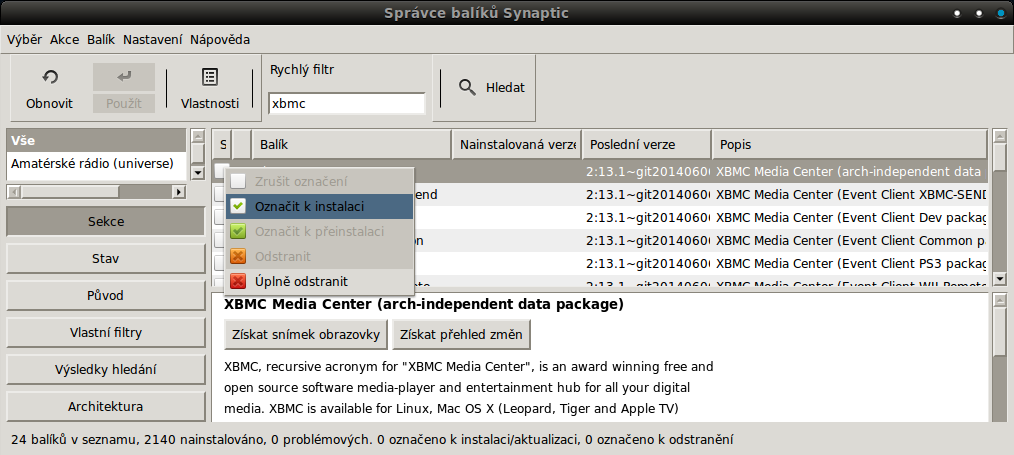
Task: Click Získat přehled změn button
Action: click(461, 335)
